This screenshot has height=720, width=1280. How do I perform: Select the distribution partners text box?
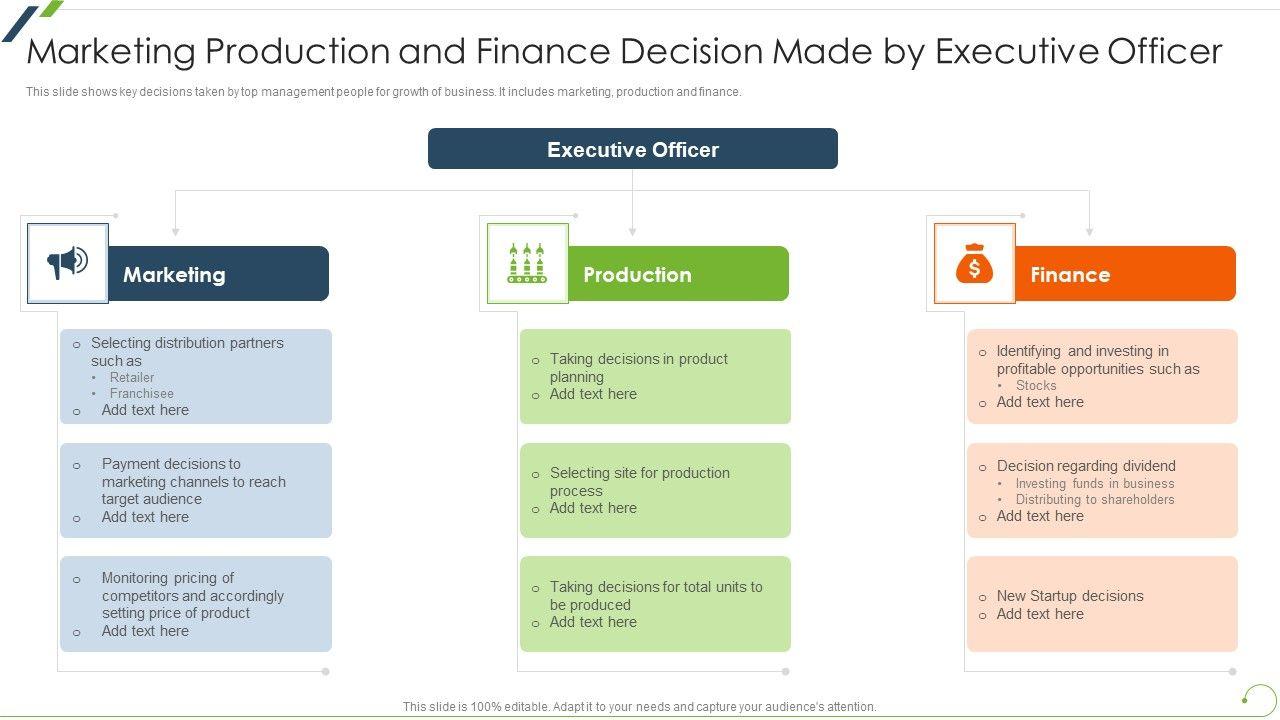(x=196, y=376)
